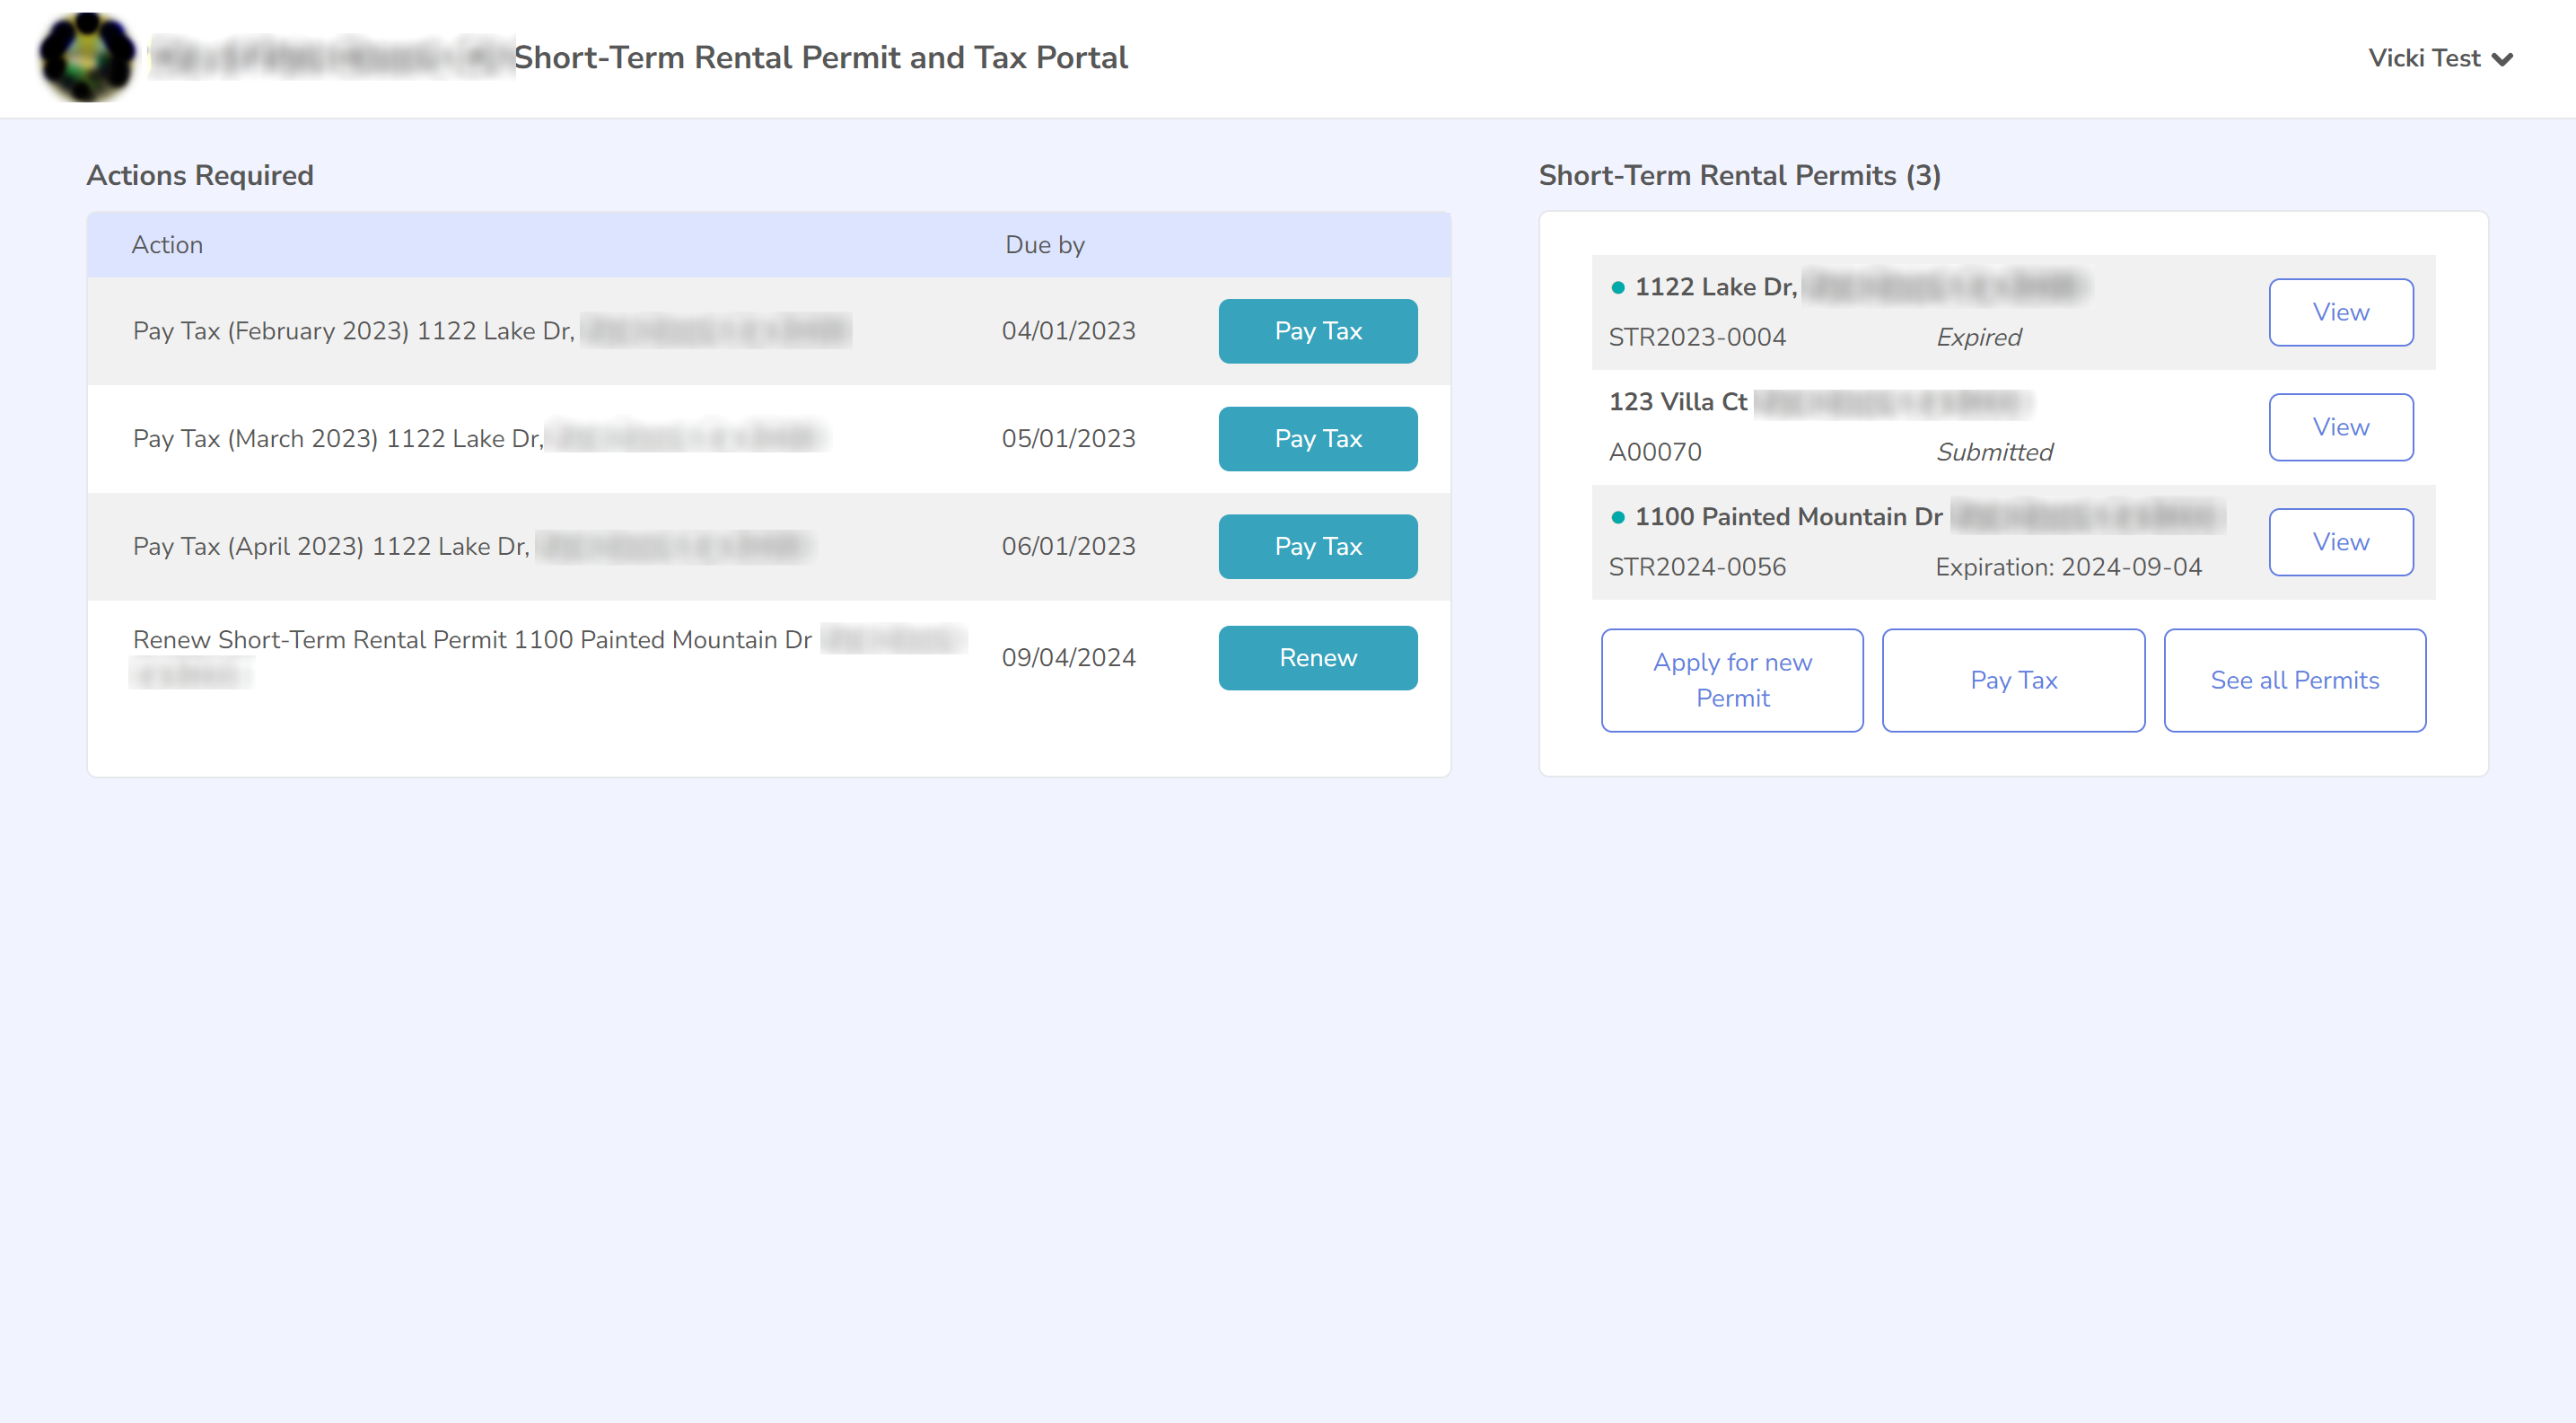Click the Action column header
This screenshot has width=2576, height=1423.
pos(167,245)
